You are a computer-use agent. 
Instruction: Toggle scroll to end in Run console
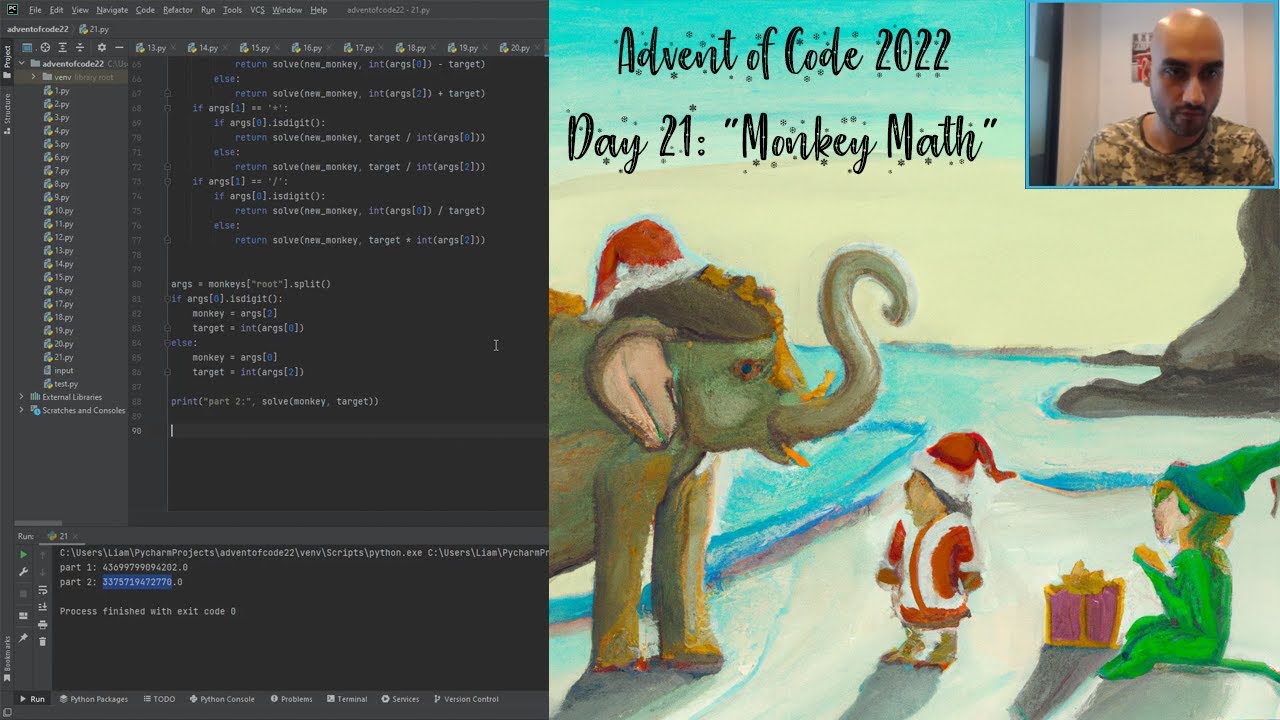coord(43,607)
